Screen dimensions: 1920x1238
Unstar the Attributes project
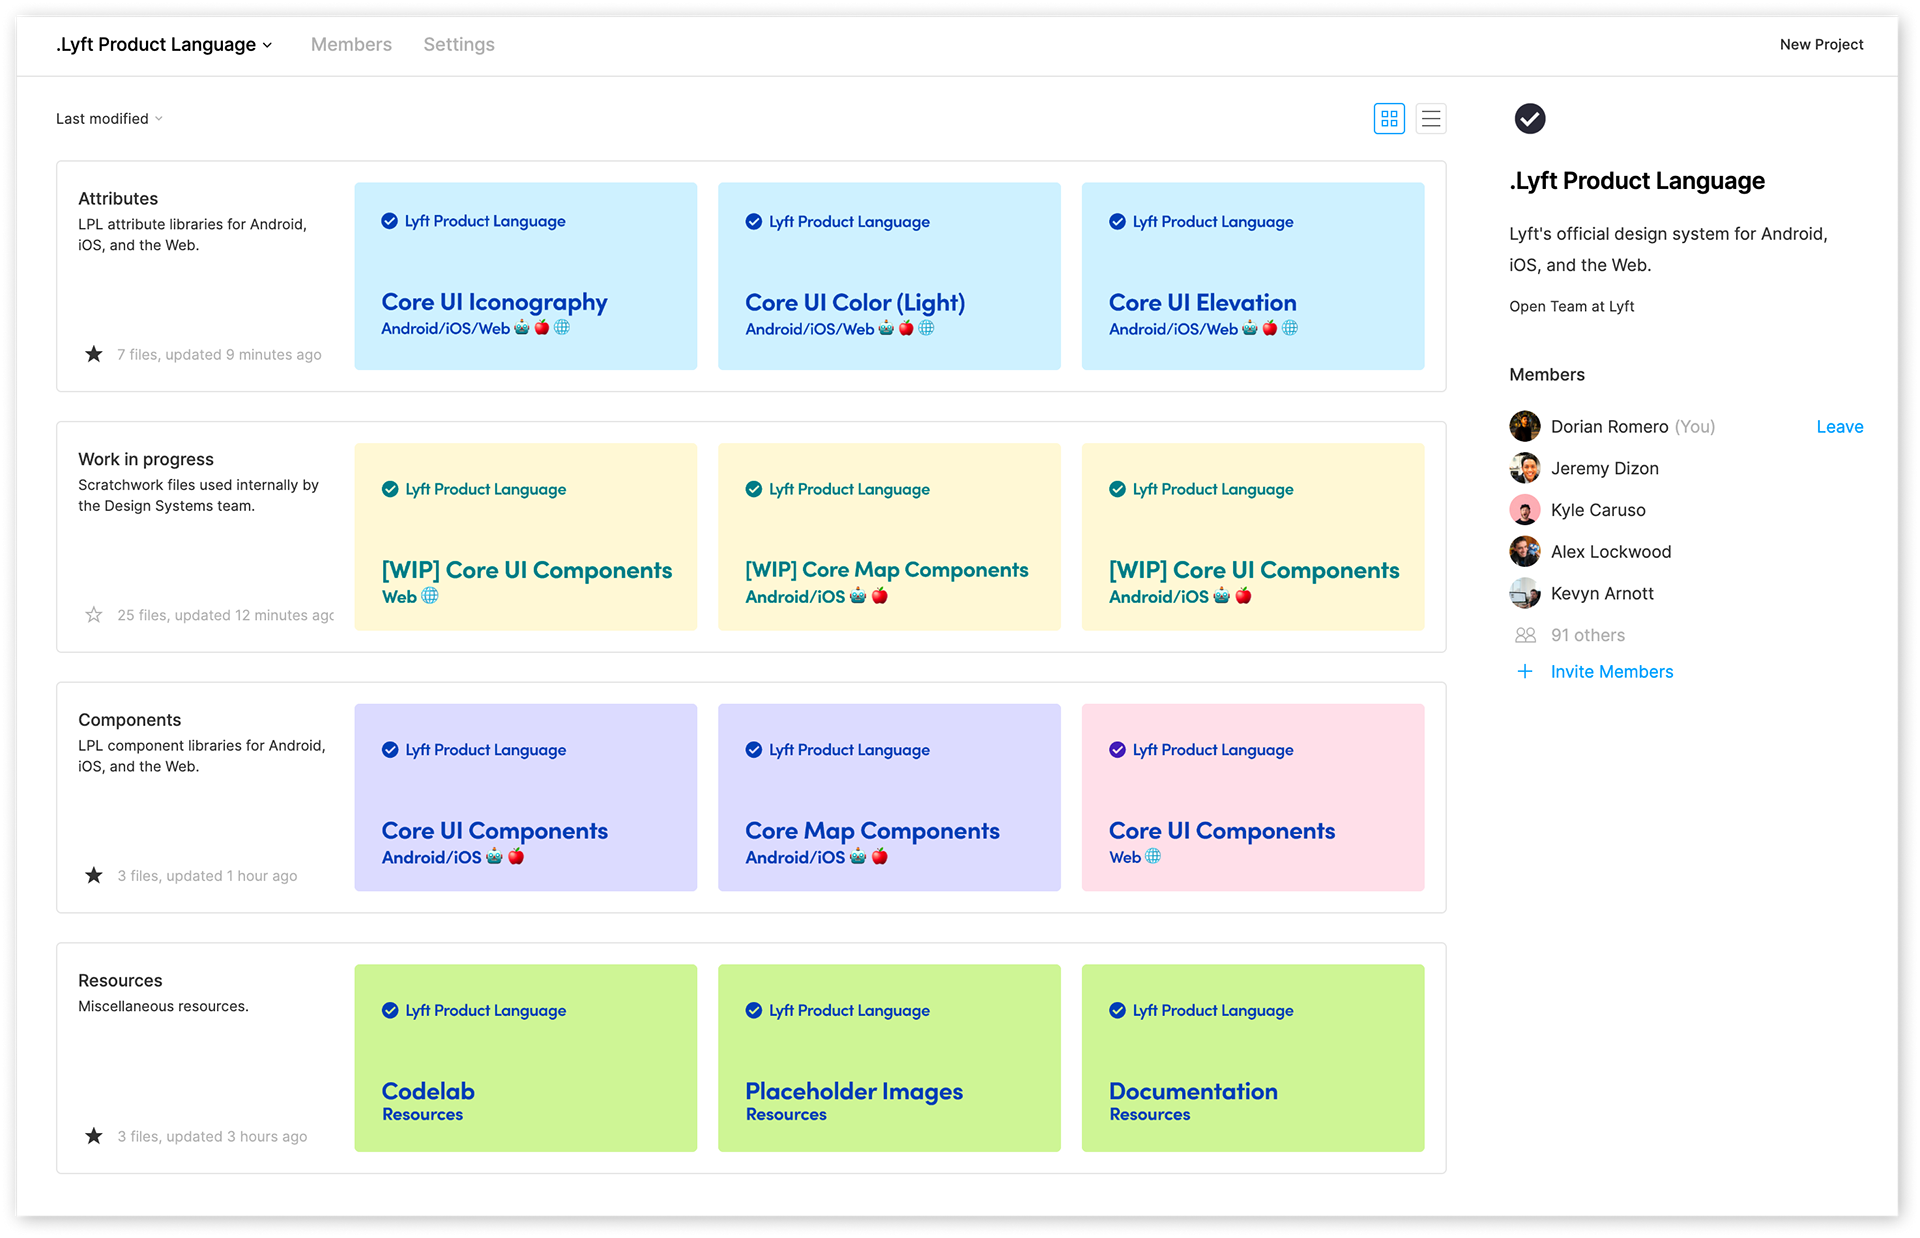coord(94,354)
